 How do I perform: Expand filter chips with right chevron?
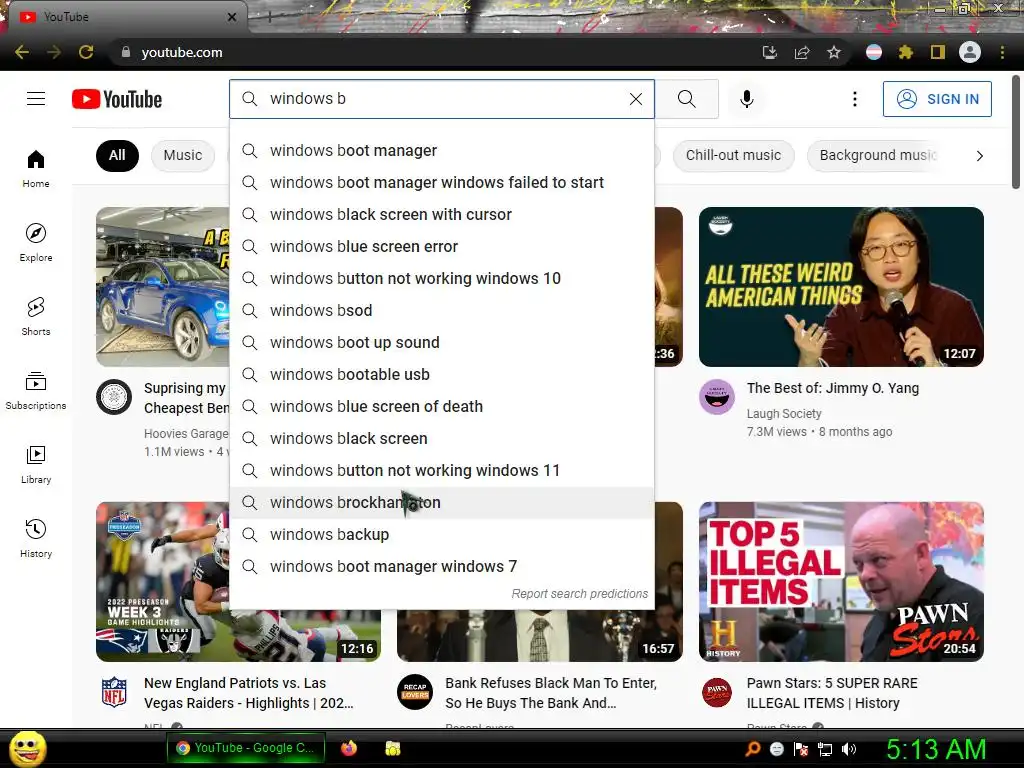(x=979, y=155)
